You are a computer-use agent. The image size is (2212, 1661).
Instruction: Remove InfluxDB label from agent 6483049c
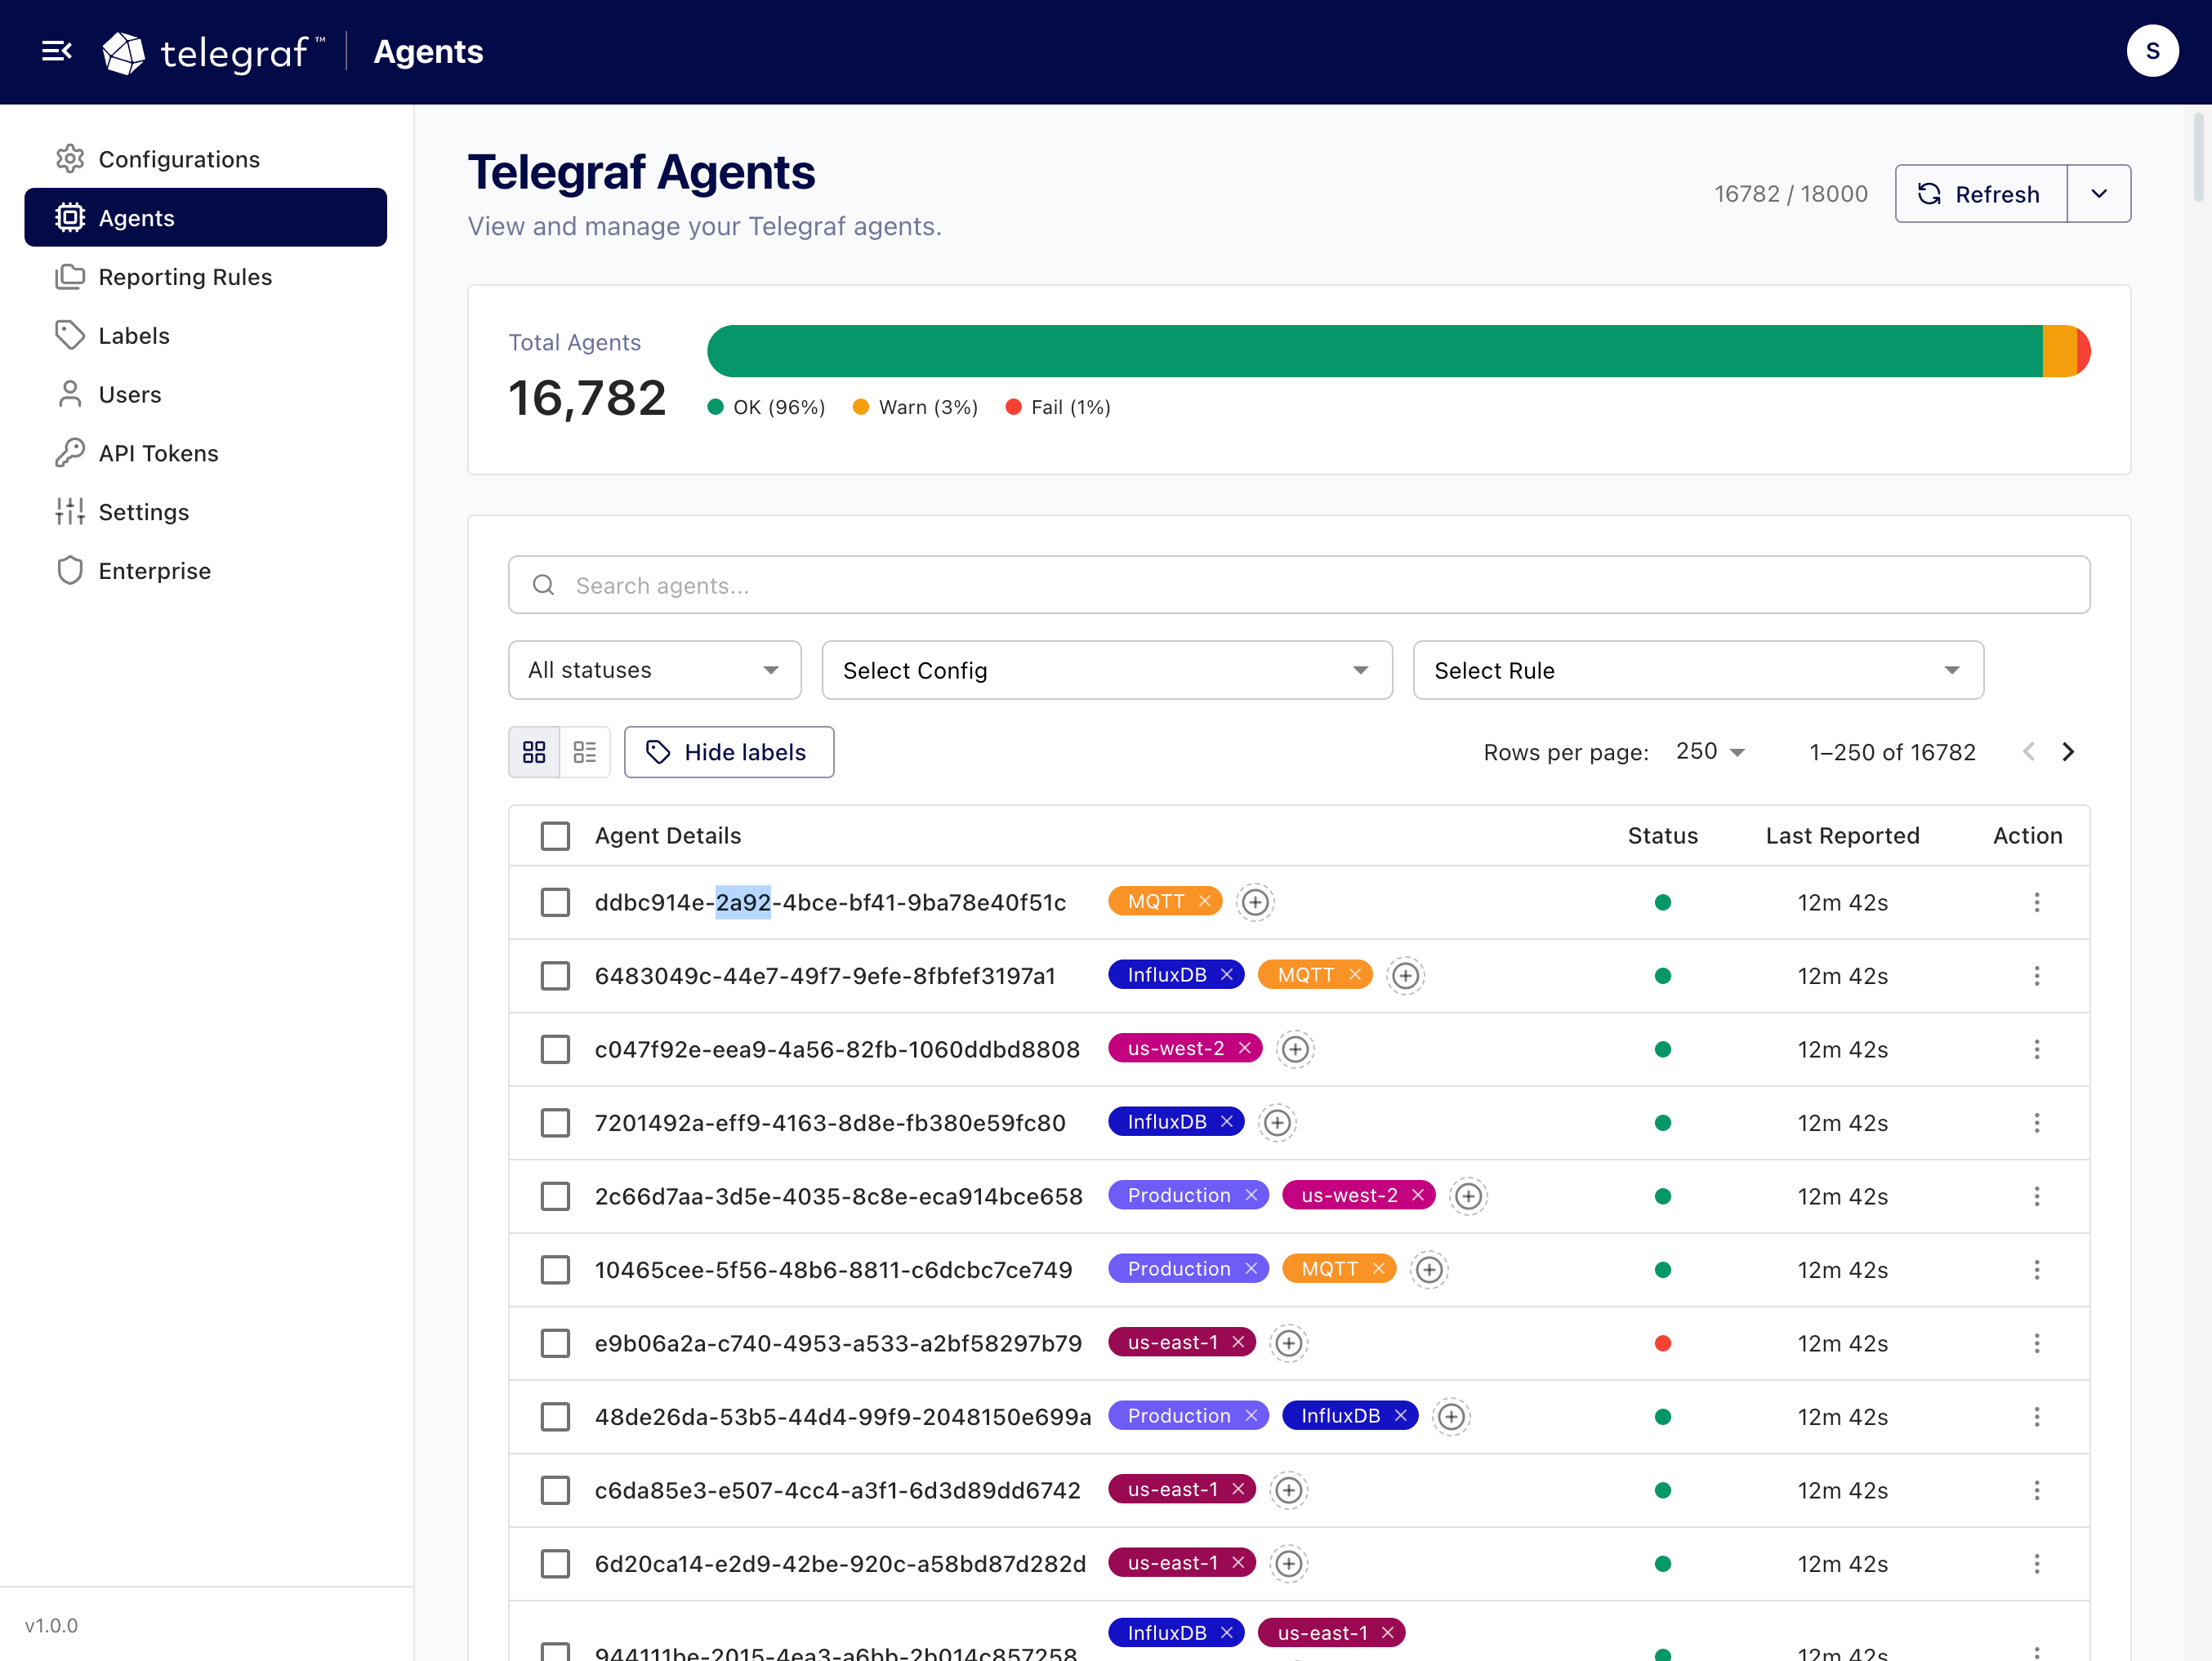coord(1227,974)
